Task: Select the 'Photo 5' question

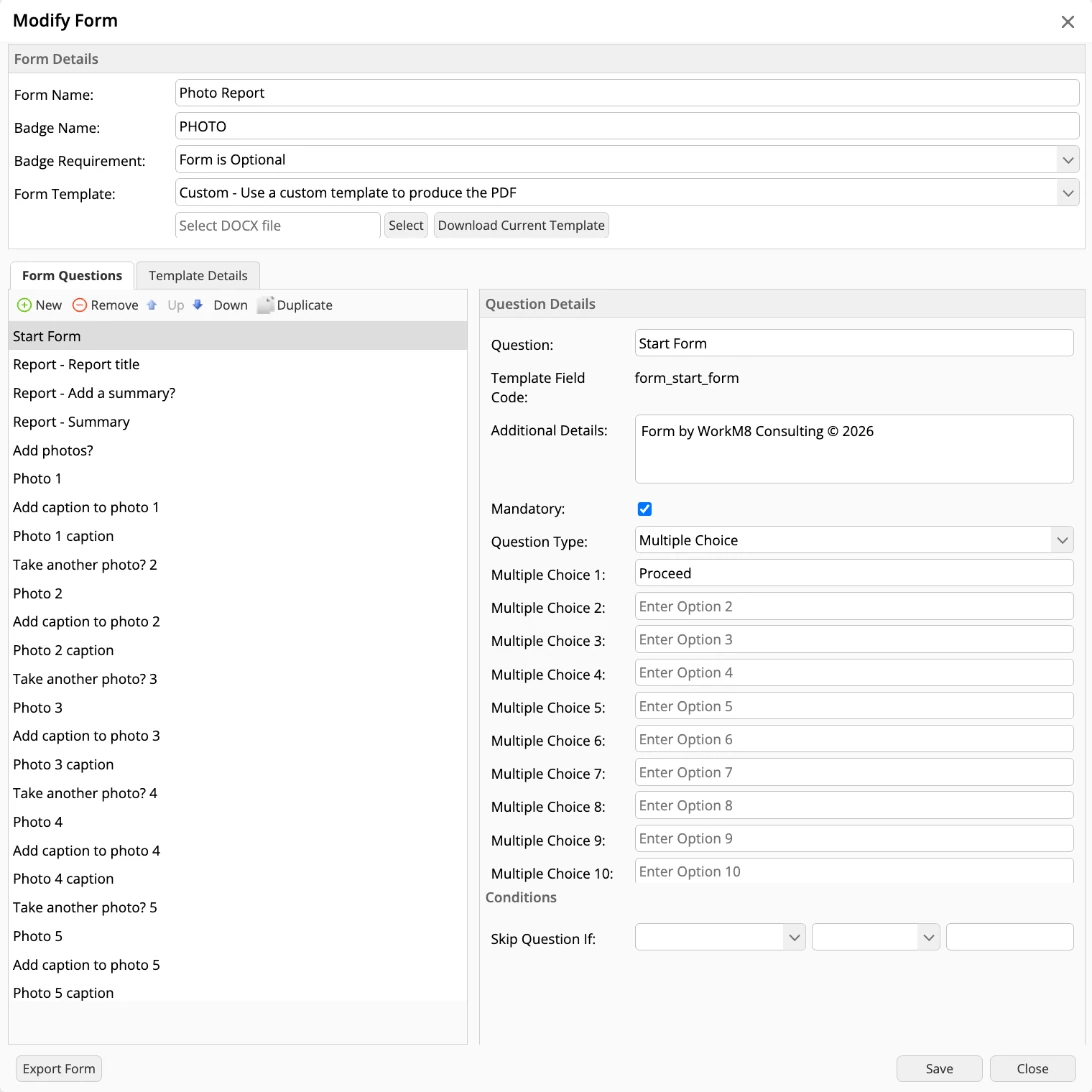Action: pyautogui.click(x=237, y=936)
